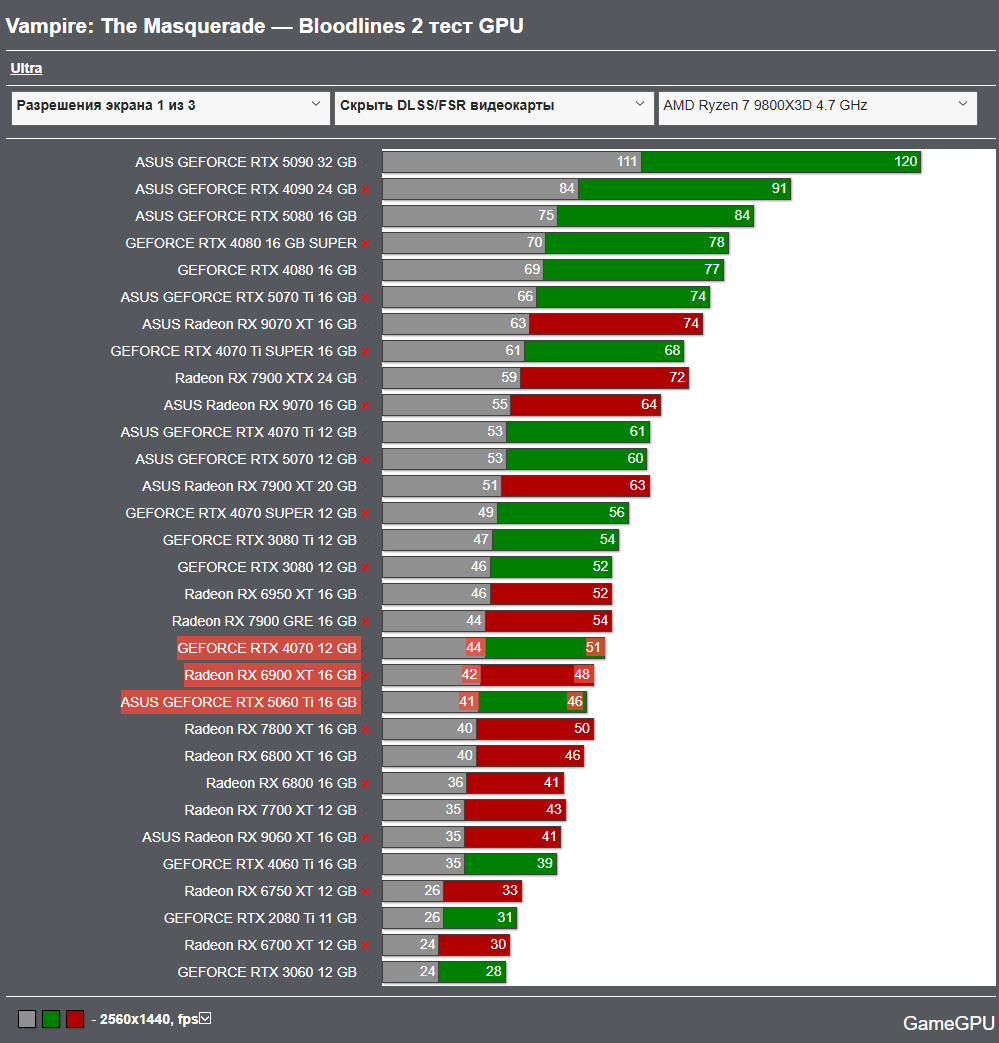
Task: Click the gray legend color swatch
Action: tap(27, 1018)
